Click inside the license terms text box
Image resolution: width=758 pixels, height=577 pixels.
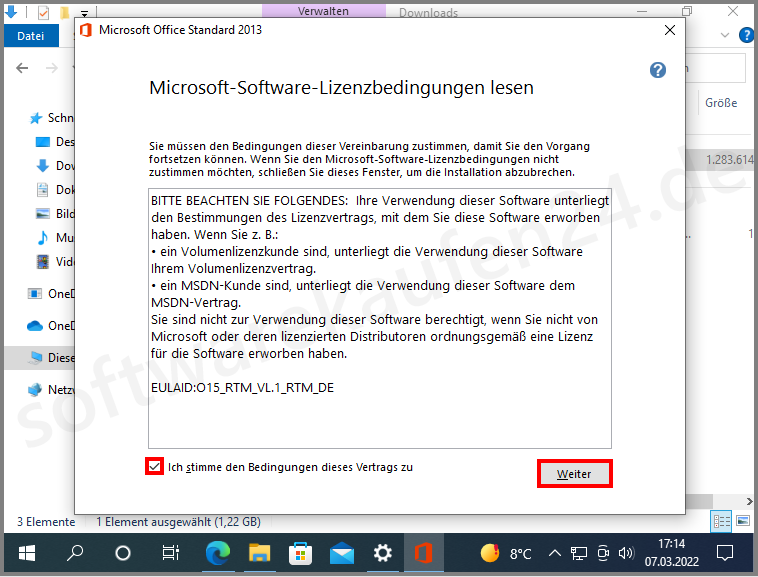[x=379, y=318]
